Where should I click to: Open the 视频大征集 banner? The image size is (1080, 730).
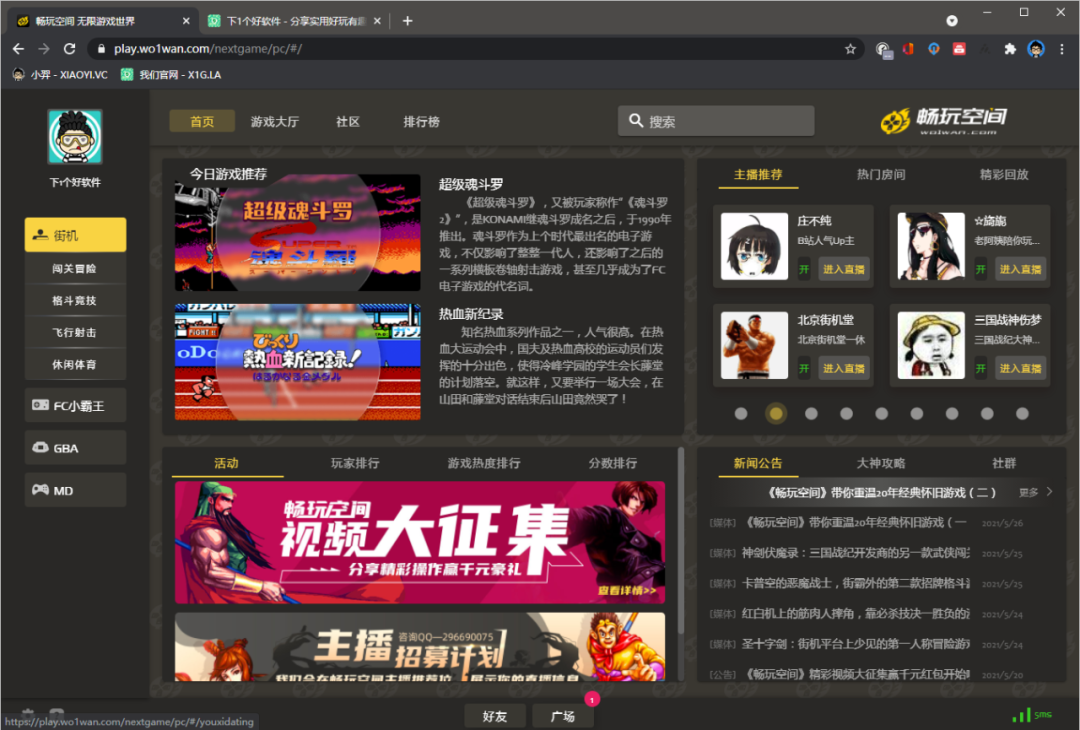419,542
